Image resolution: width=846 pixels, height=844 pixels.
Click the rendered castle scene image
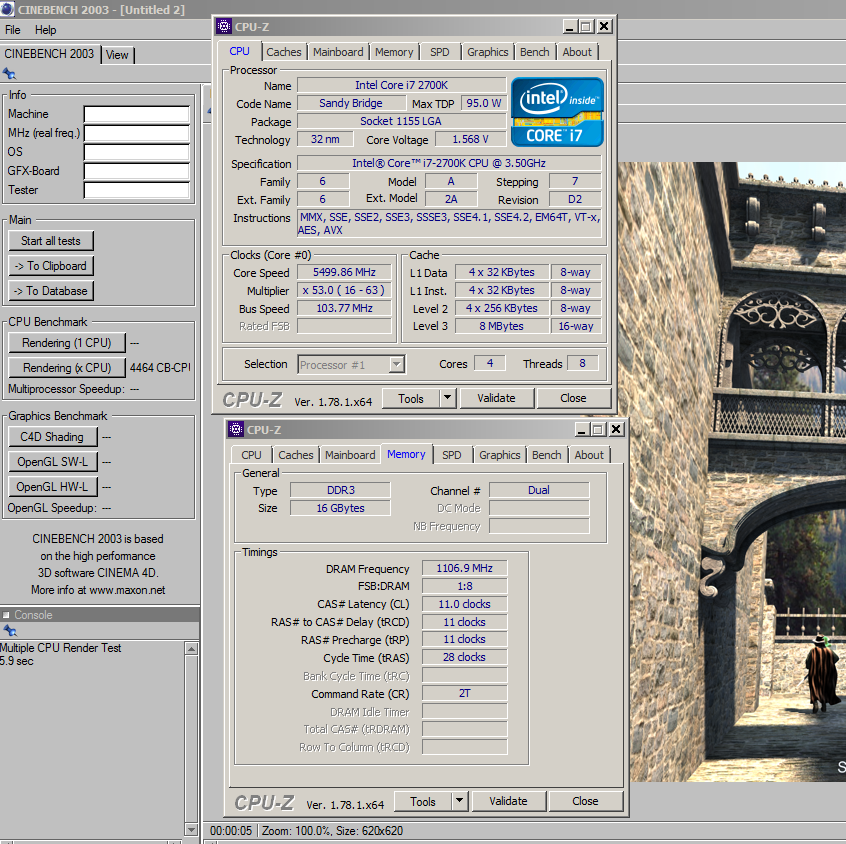(x=732, y=472)
